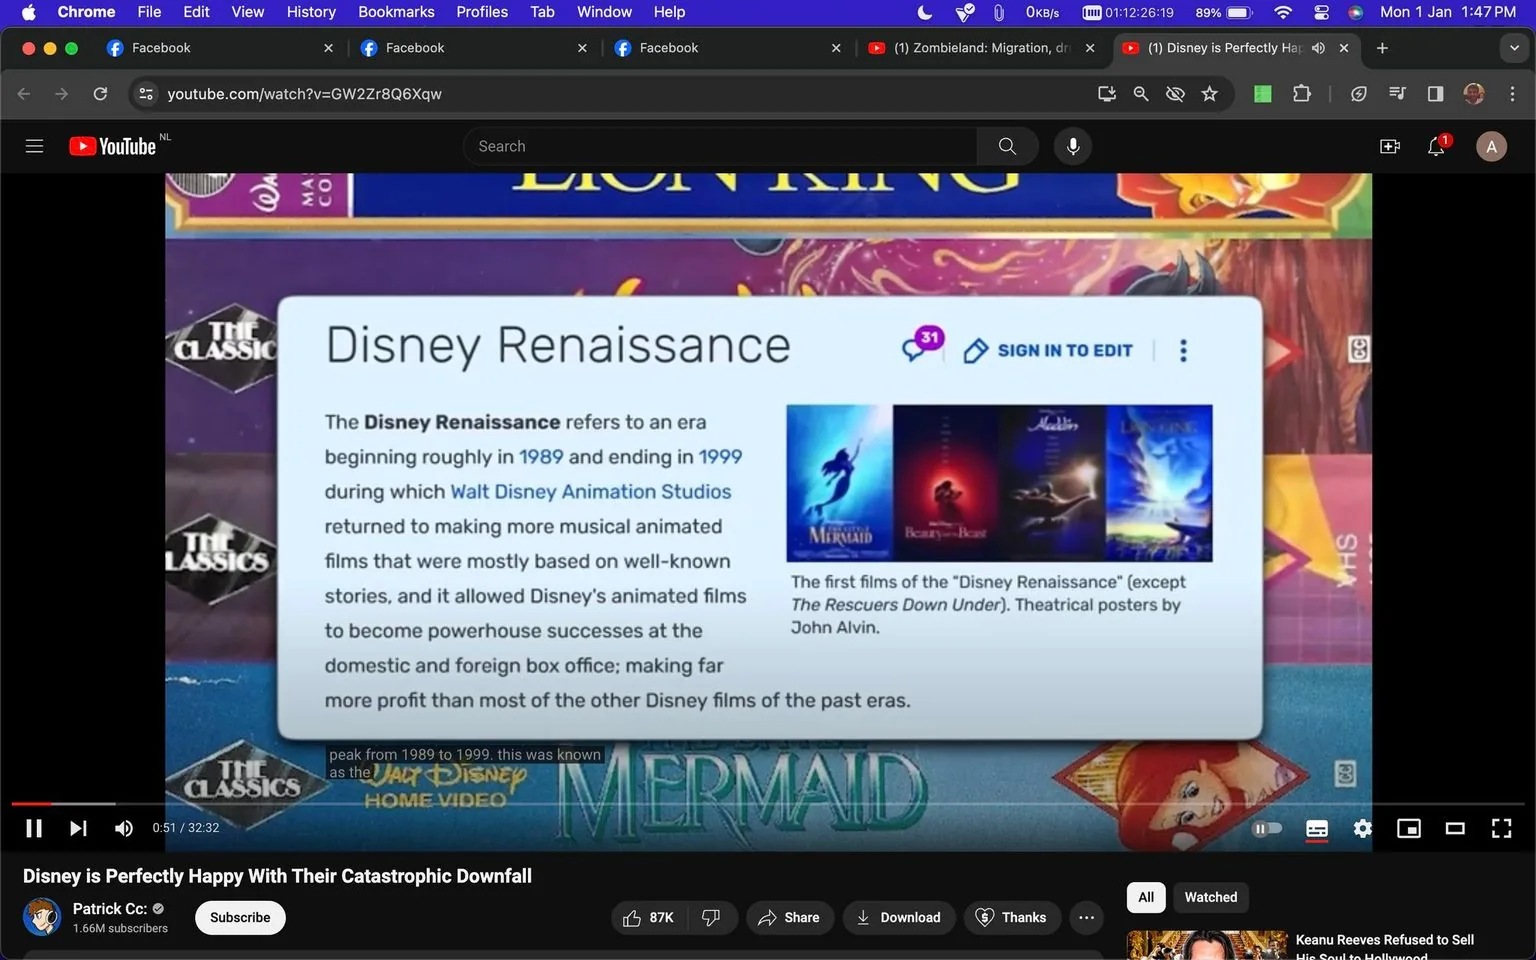Select the All filter chip
The height and width of the screenshot is (960, 1536).
[x=1145, y=897]
